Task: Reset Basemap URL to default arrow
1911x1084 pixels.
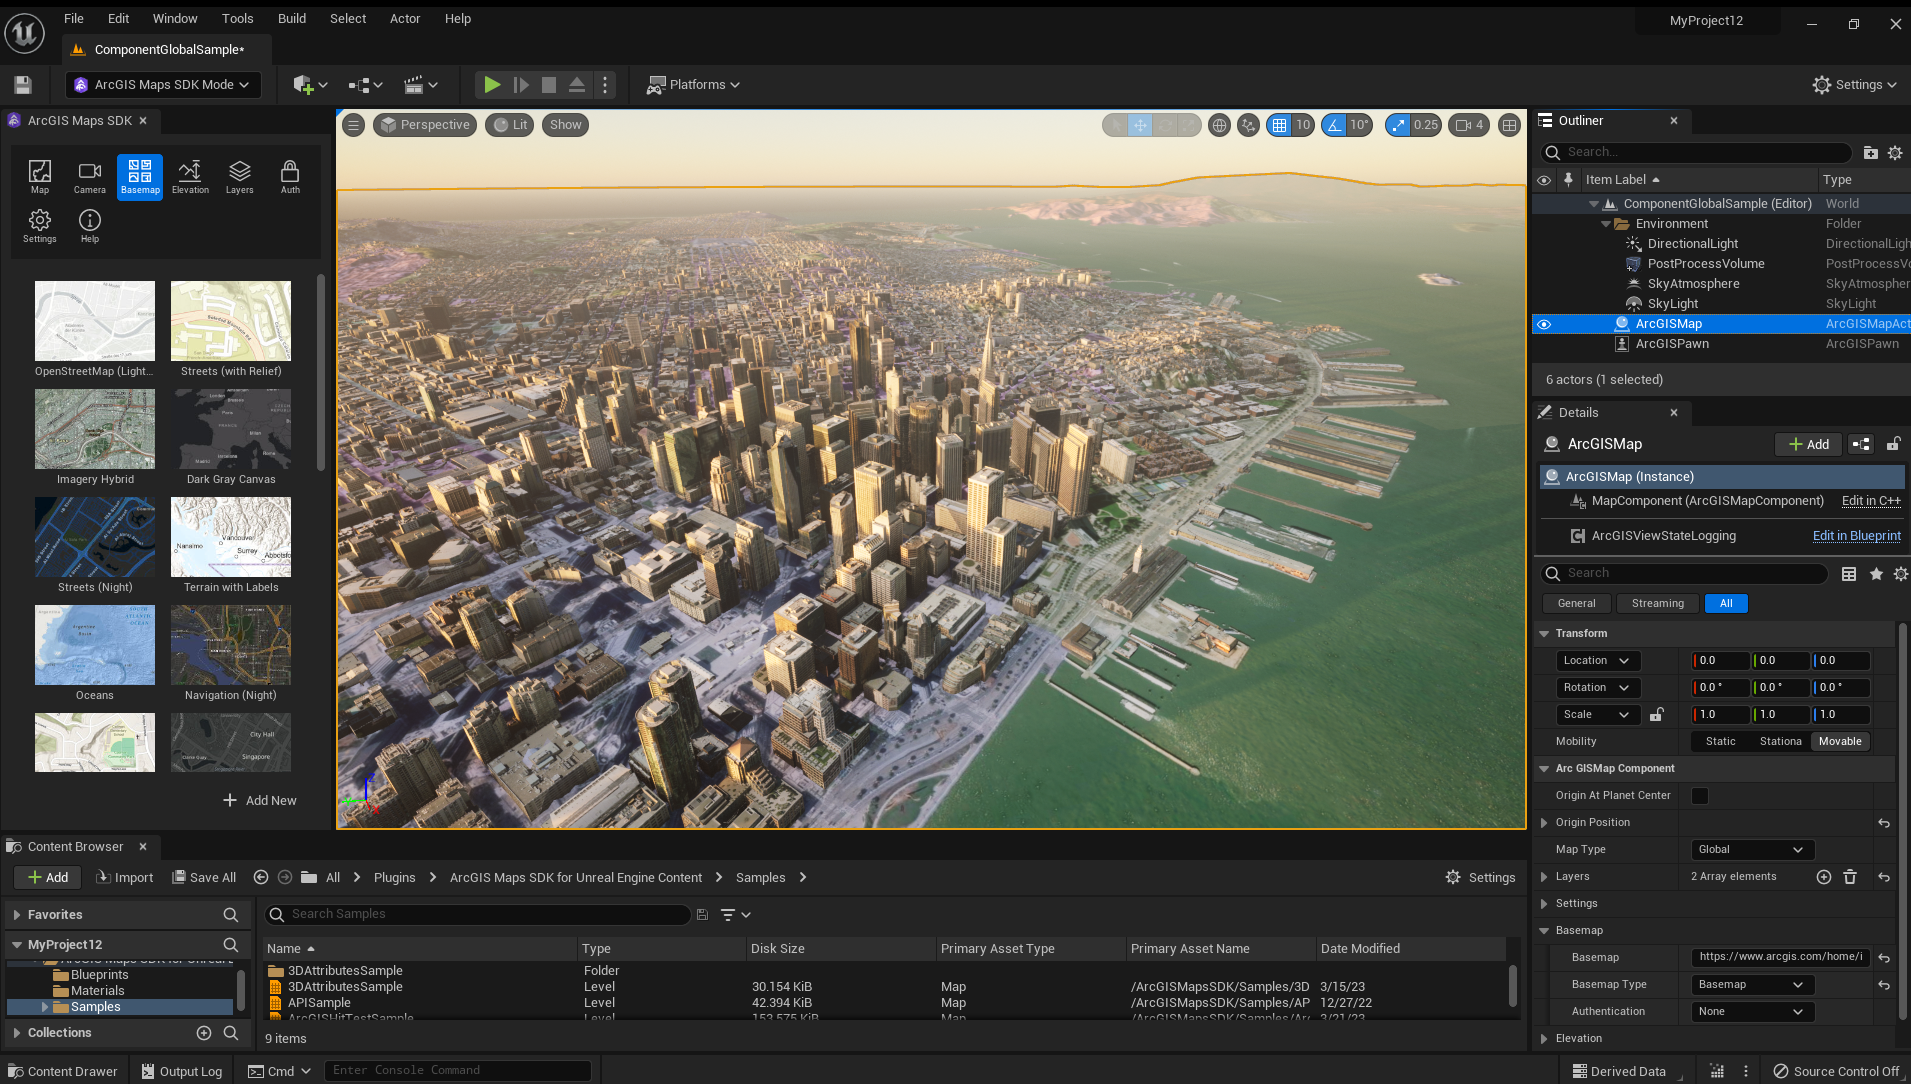Action: click(1884, 958)
